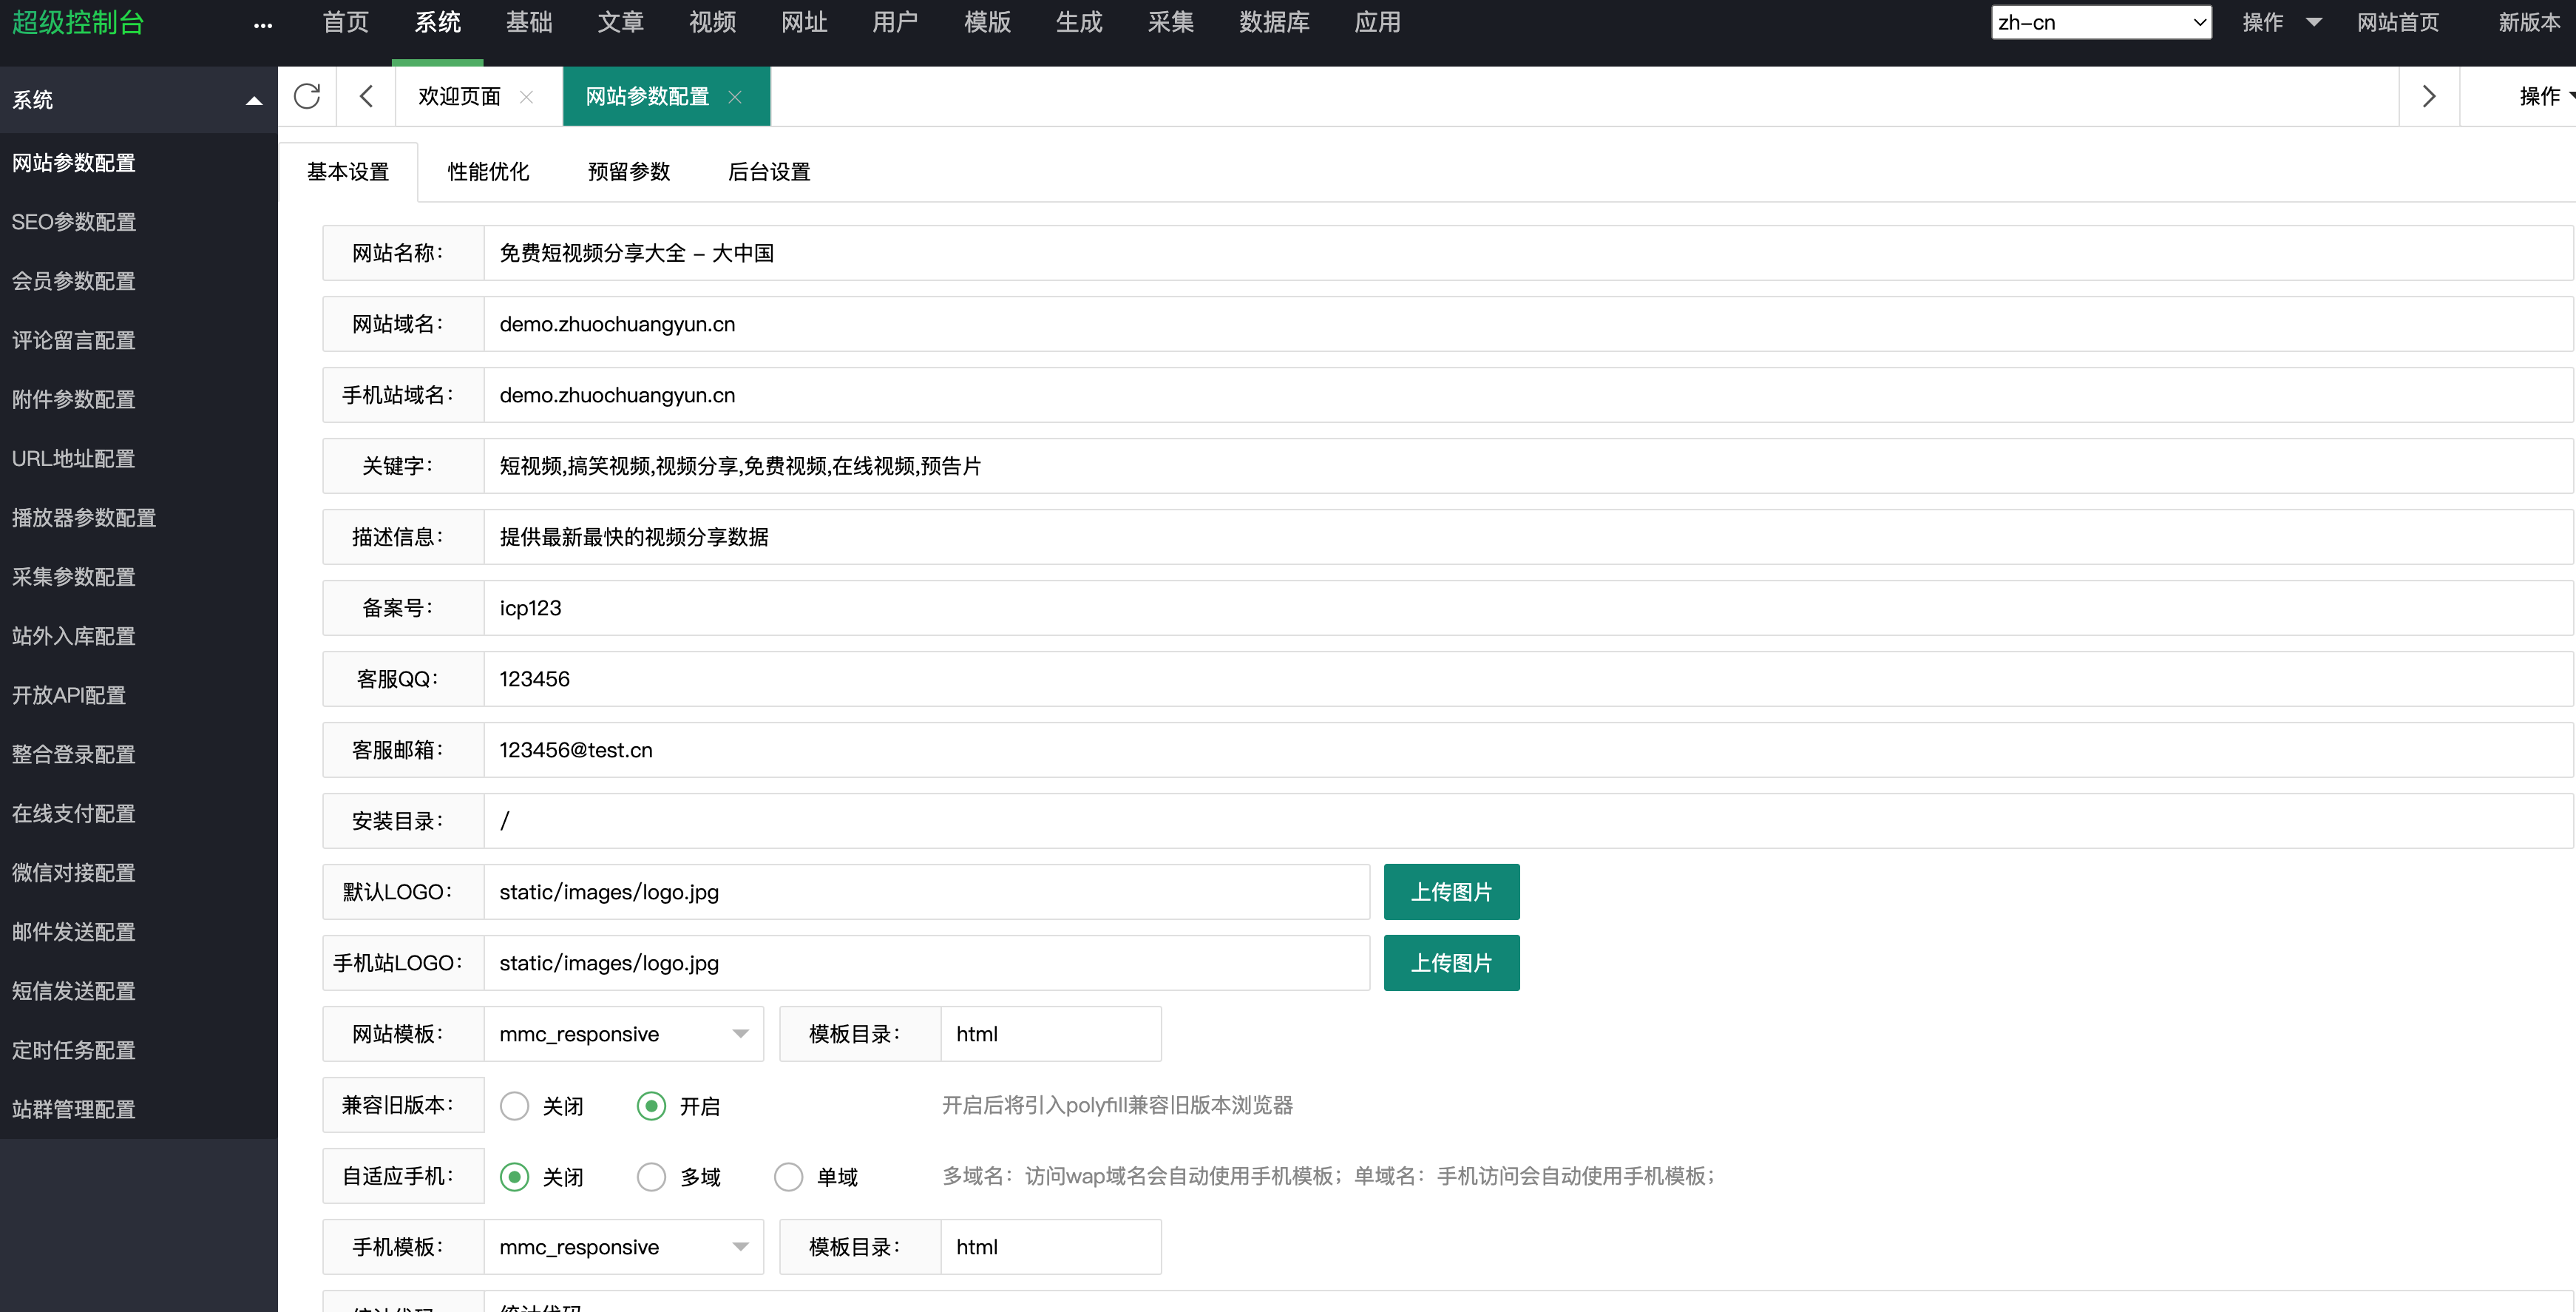
Task: Open the 手机模板 dropdown
Action: 623,1246
